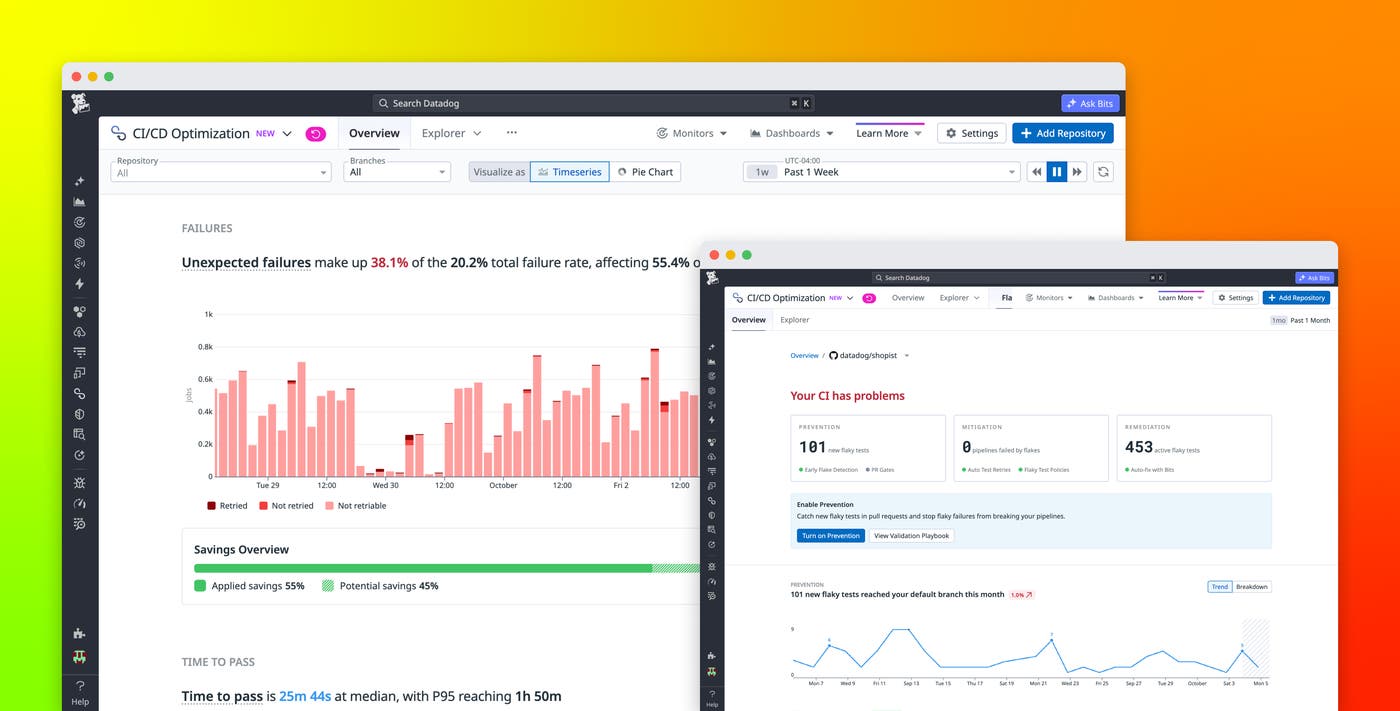Select the Trend view toggle
Viewport: 1400px width, 711px height.
coord(1220,587)
